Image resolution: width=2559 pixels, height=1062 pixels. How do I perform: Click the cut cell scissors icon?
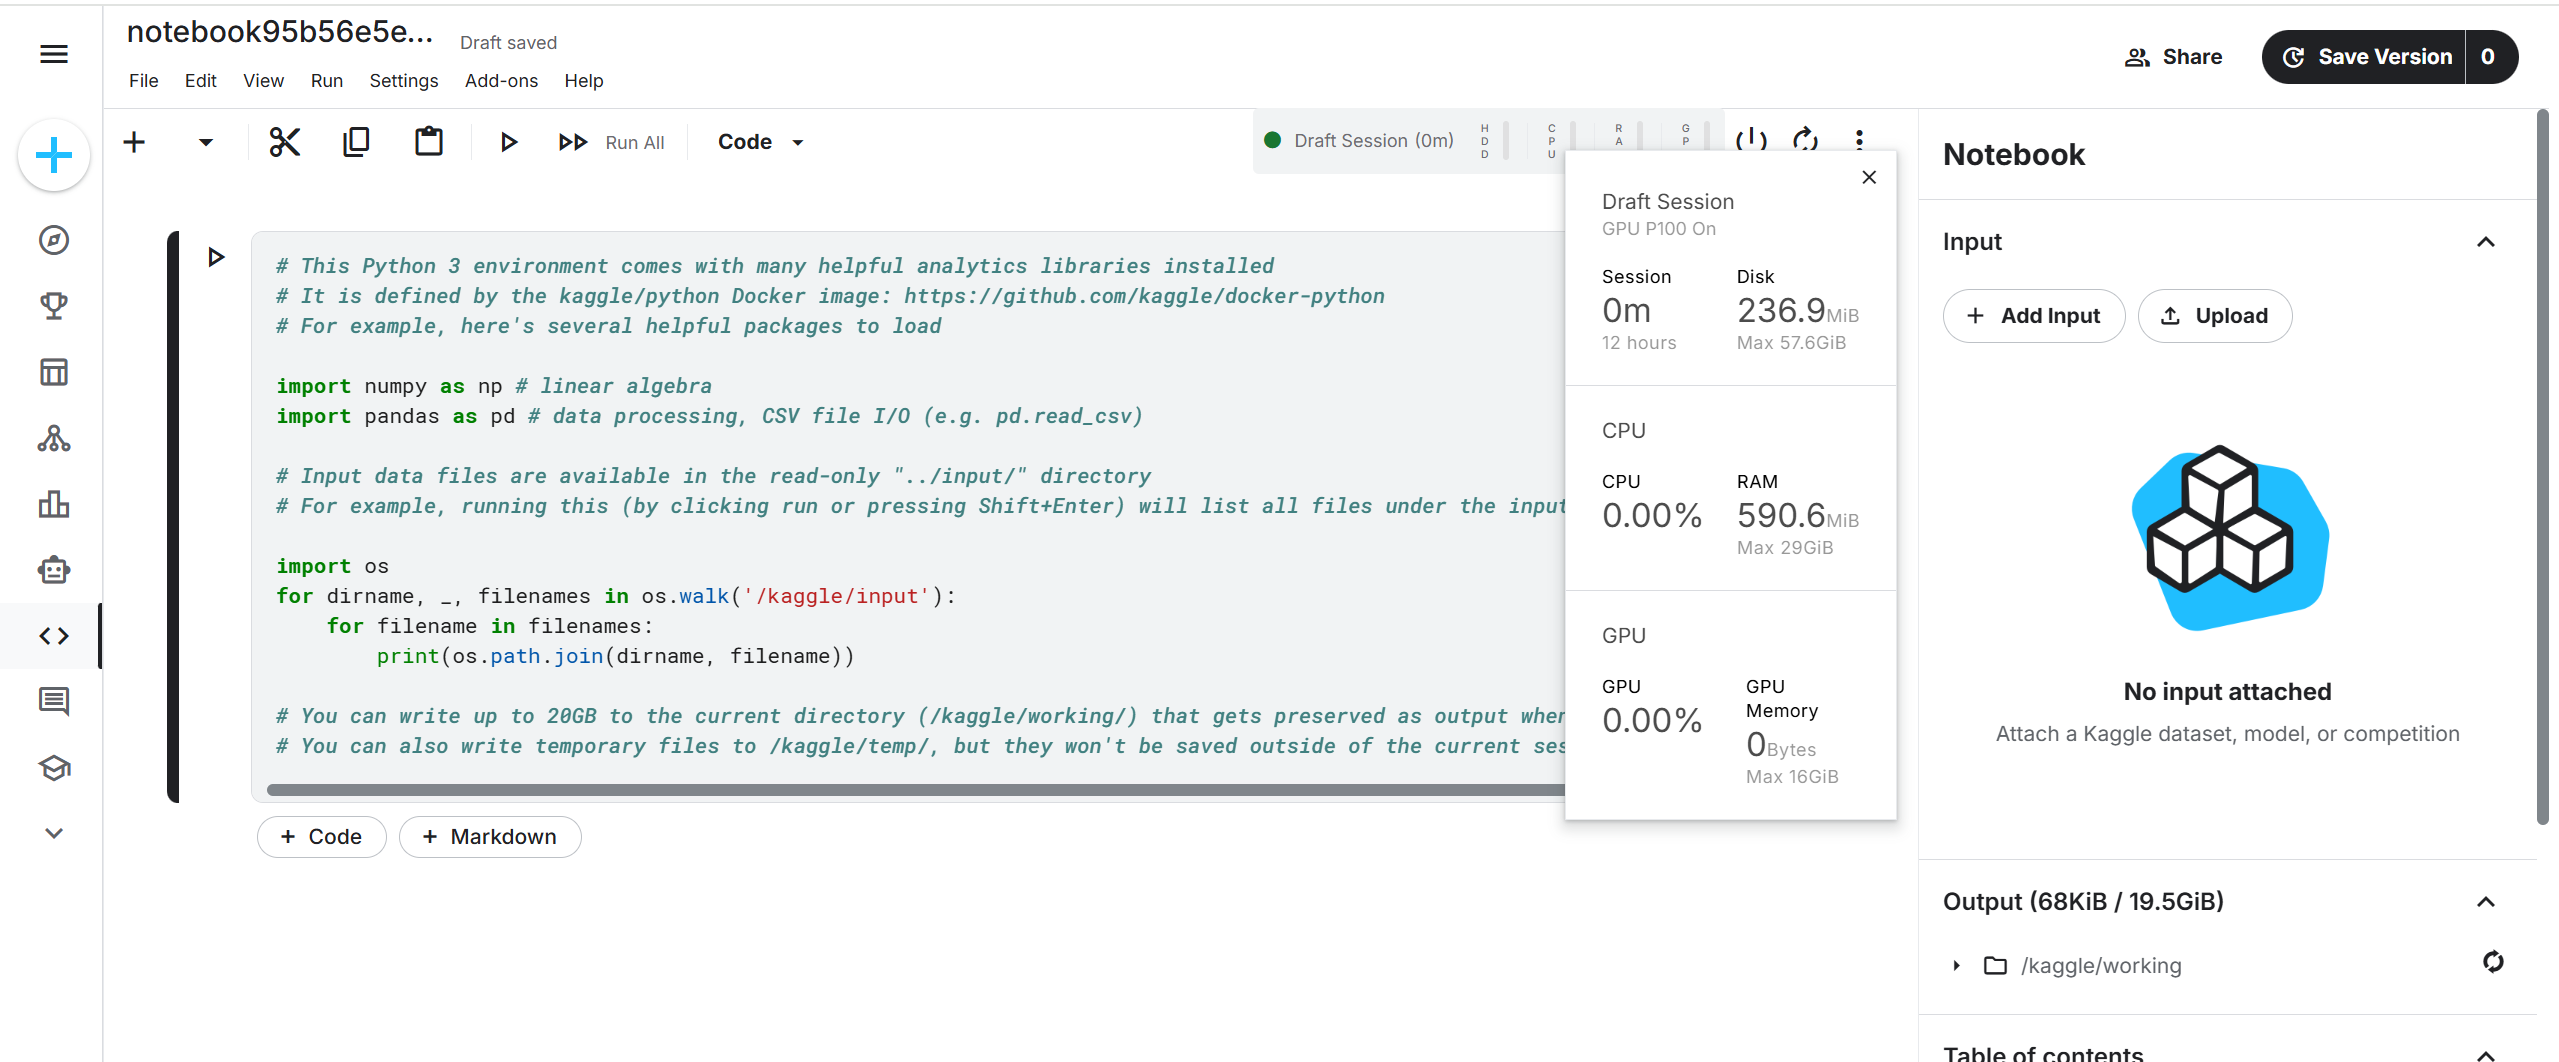point(285,142)
